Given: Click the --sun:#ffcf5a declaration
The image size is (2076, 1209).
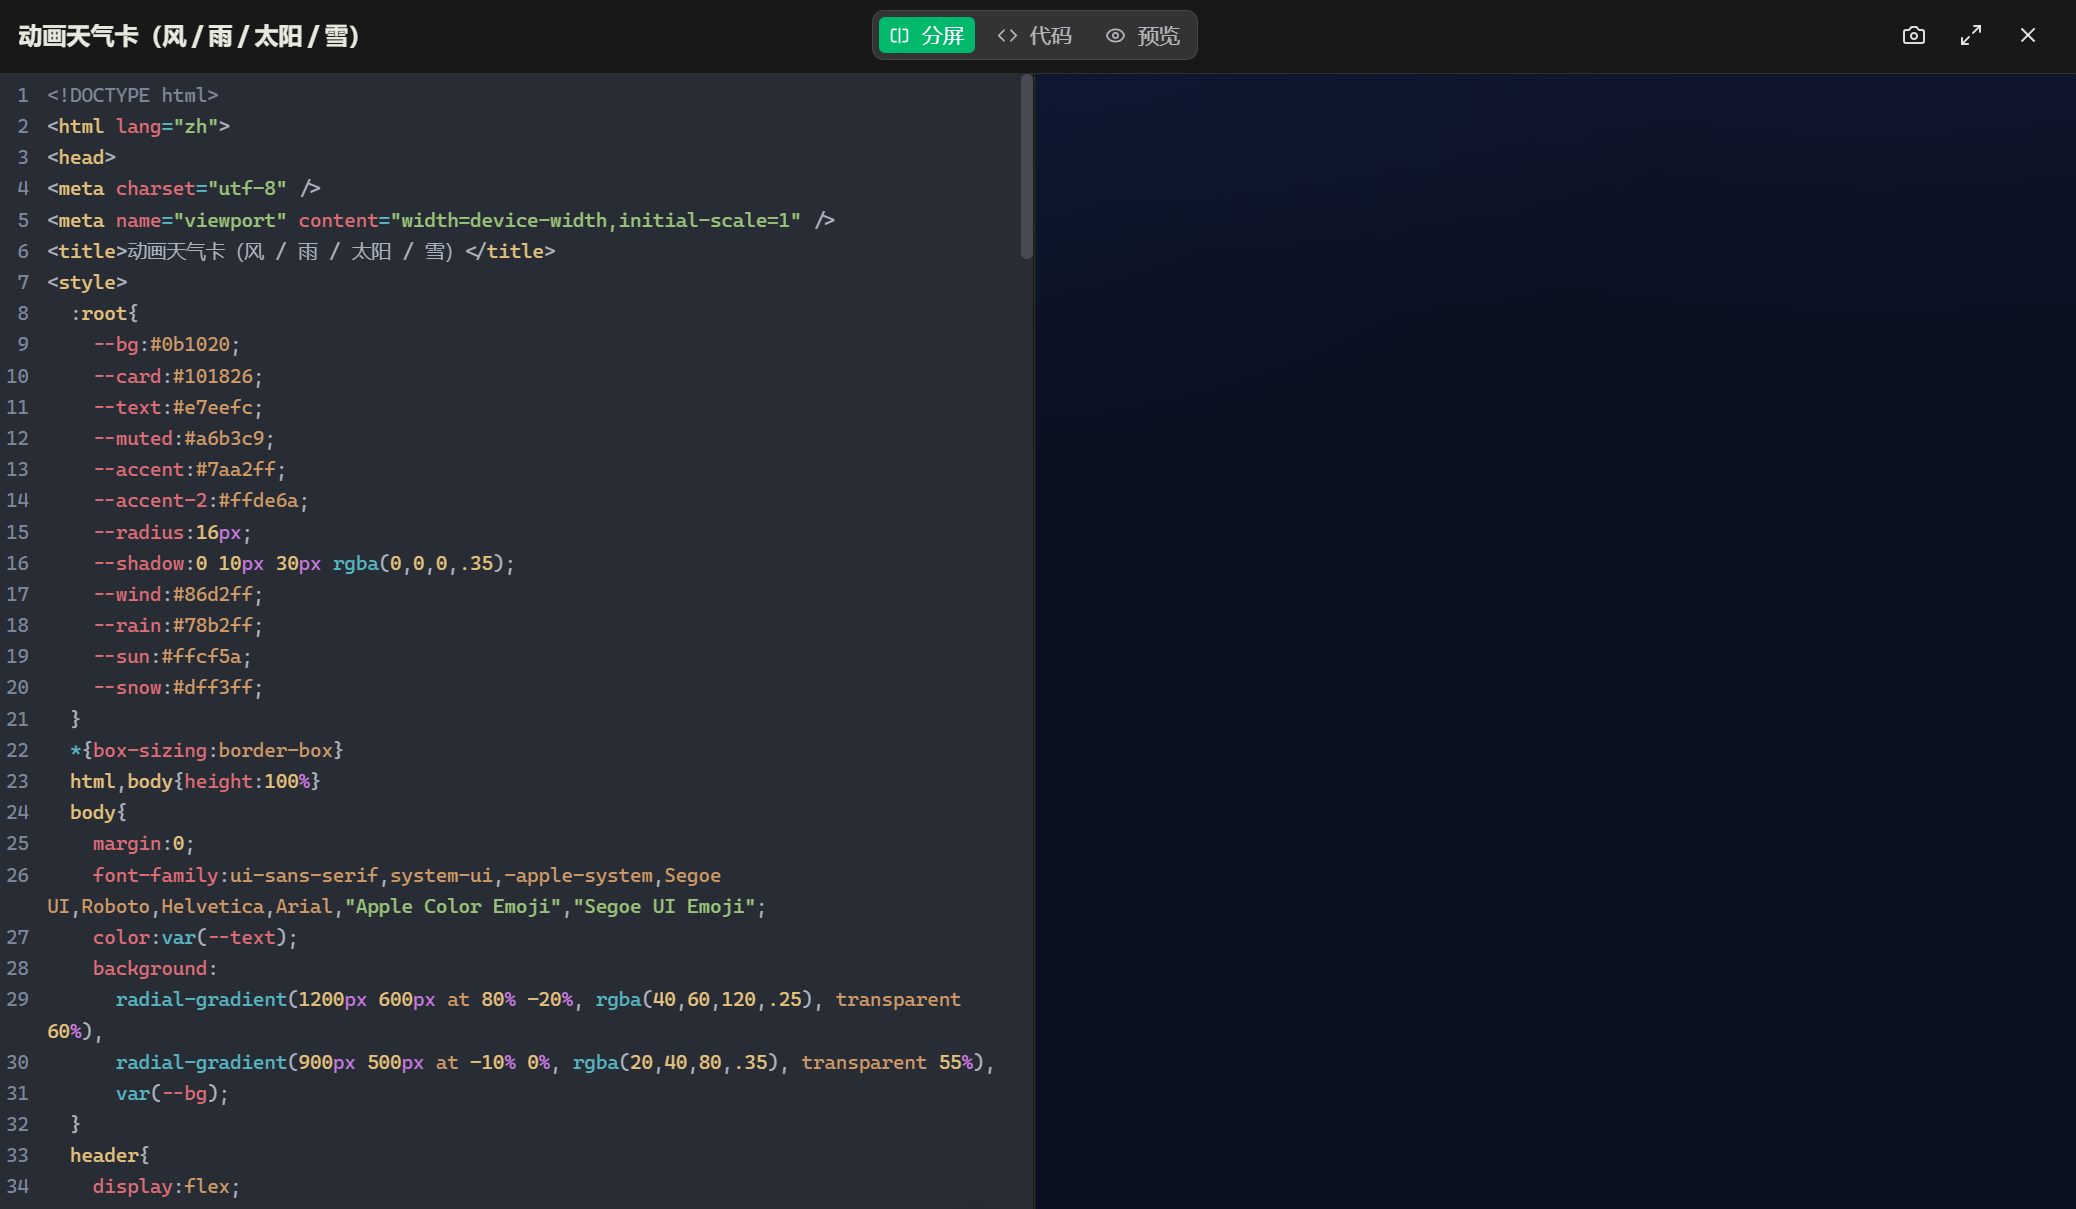Looking at the screenshot, I should pyautogui.click(x=171, y=656).
